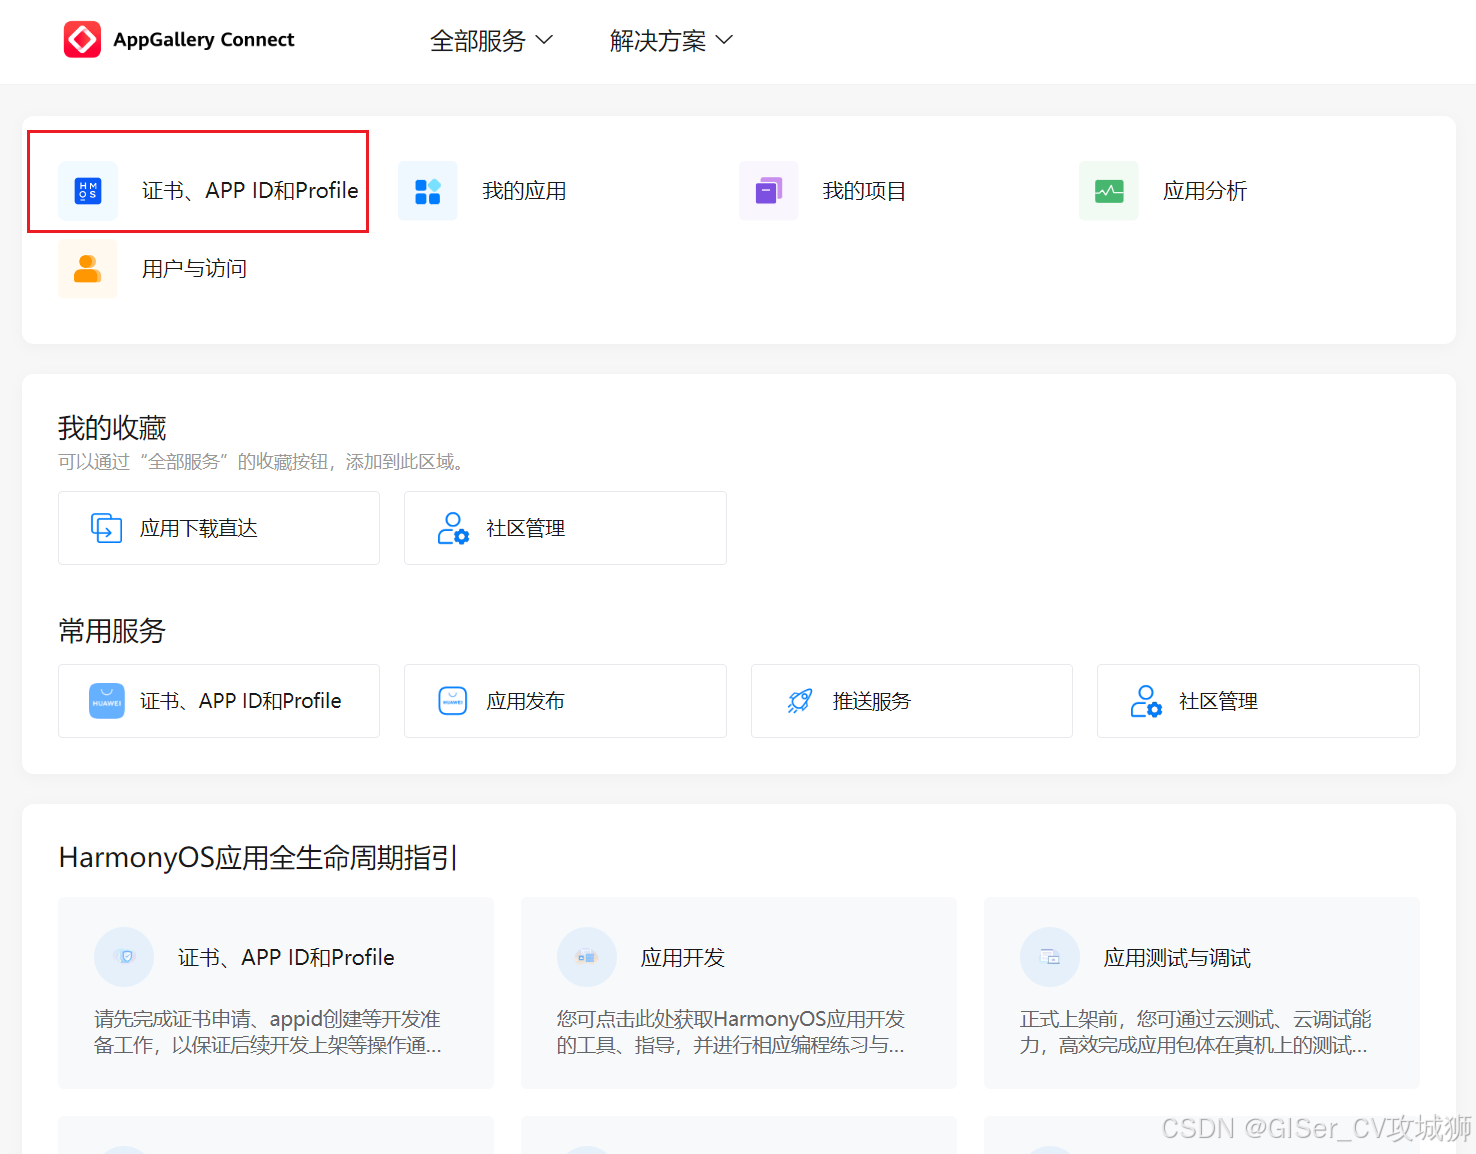Click the description starting 您可点击此处获取HarmonyOS

731,1032
